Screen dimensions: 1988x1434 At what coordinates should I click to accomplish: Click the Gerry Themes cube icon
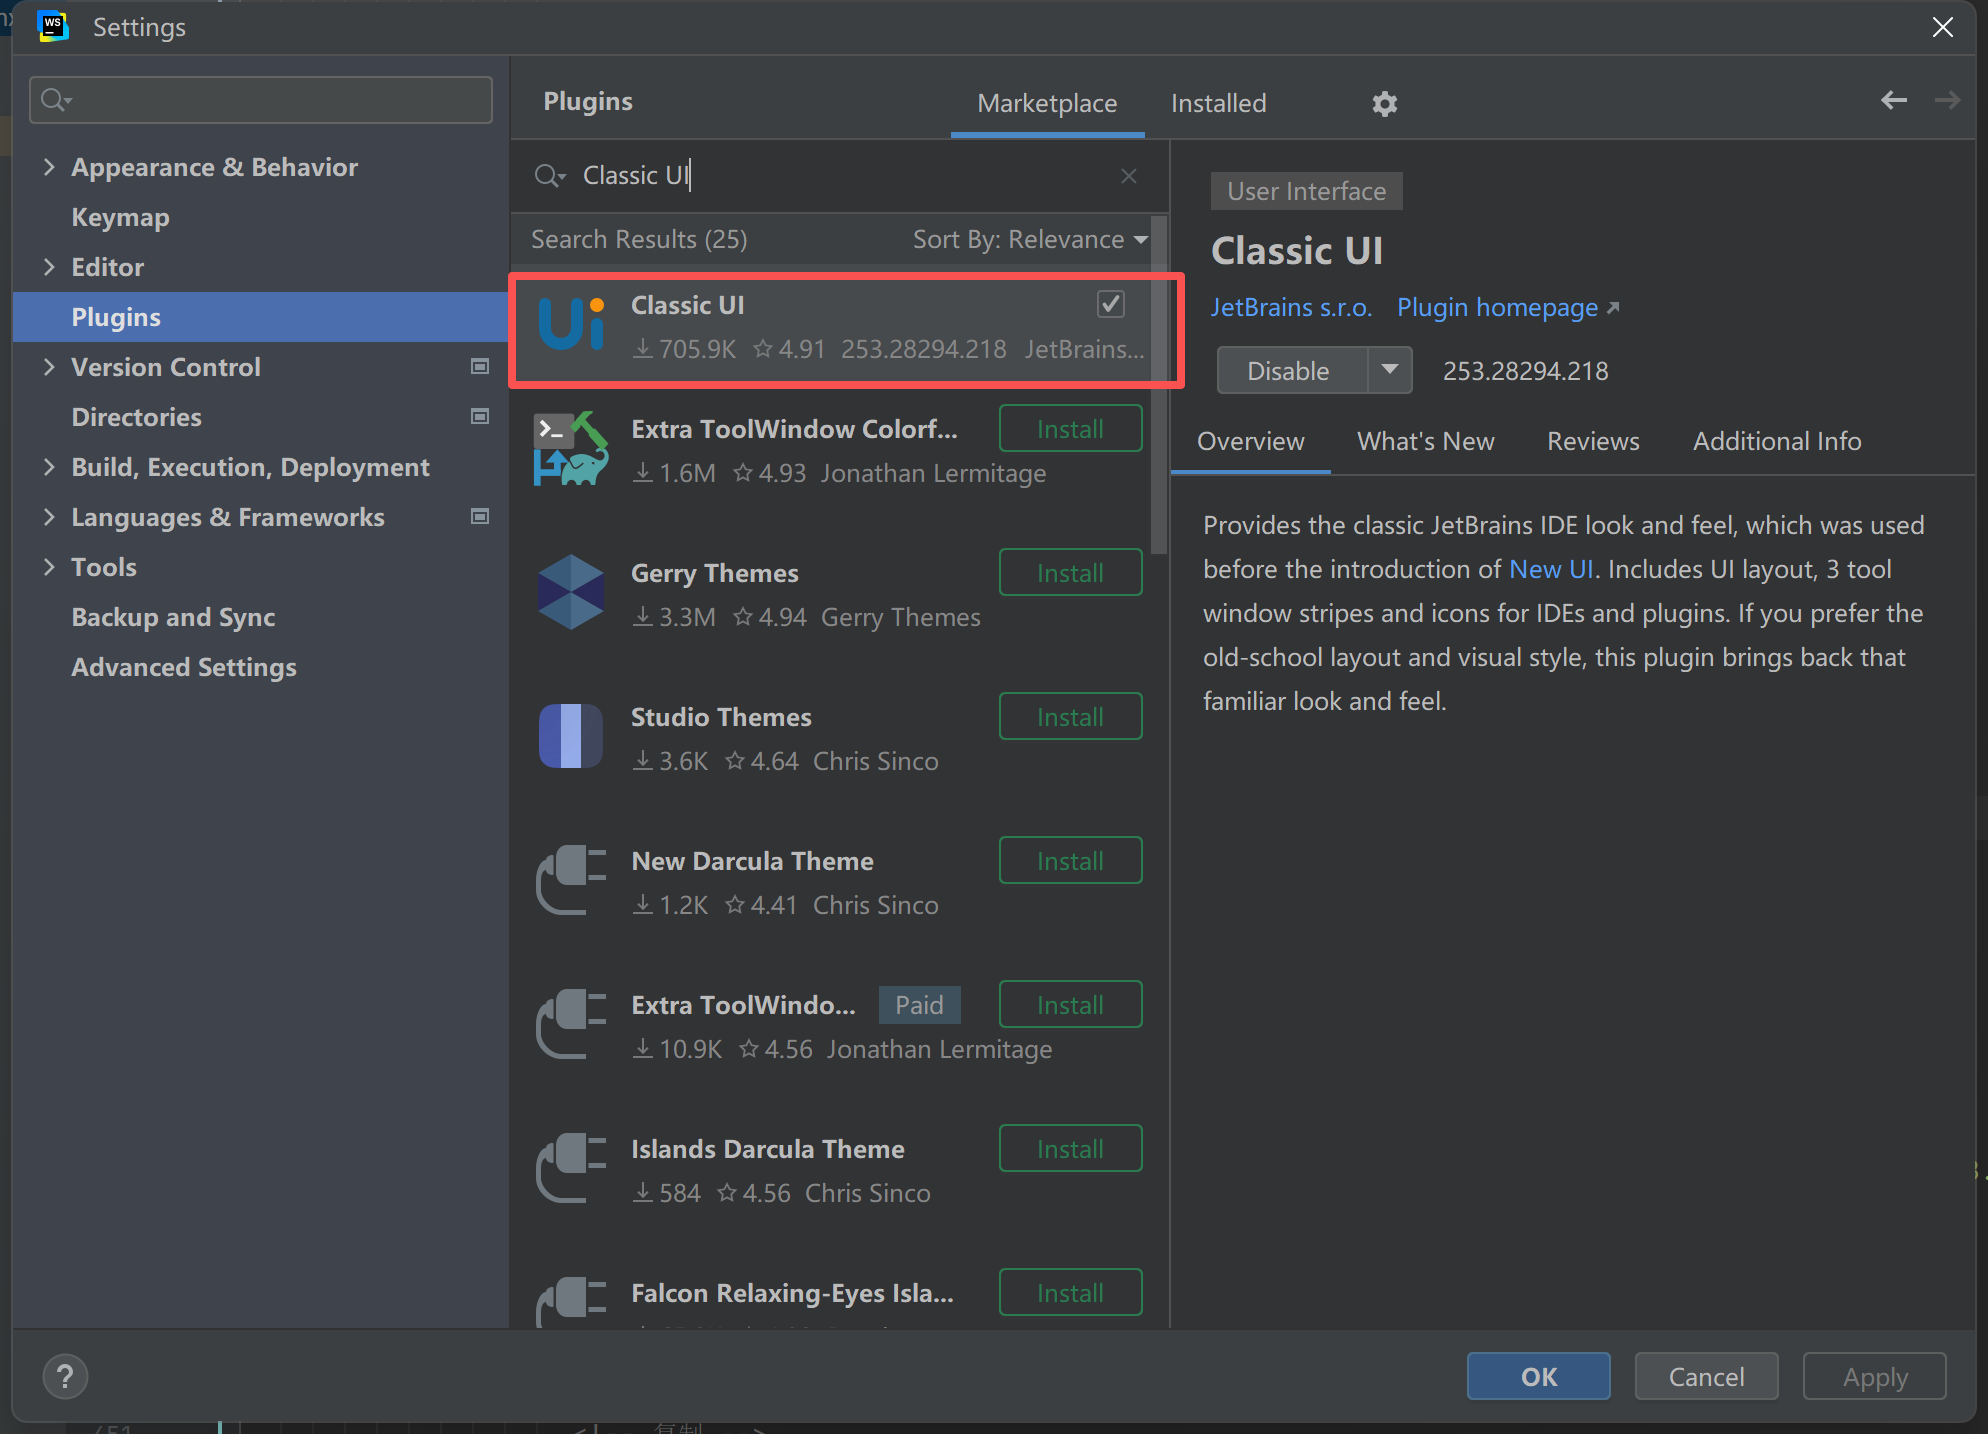[571, 592]
